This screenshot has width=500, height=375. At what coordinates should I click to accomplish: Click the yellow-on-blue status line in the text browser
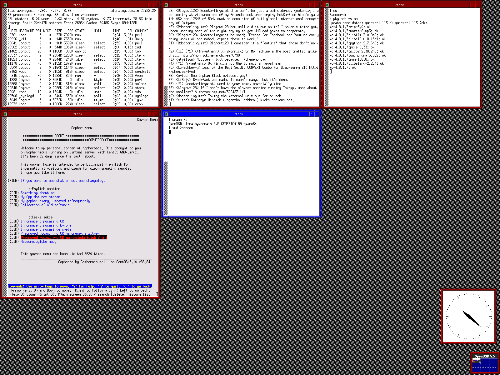point(80,286)
